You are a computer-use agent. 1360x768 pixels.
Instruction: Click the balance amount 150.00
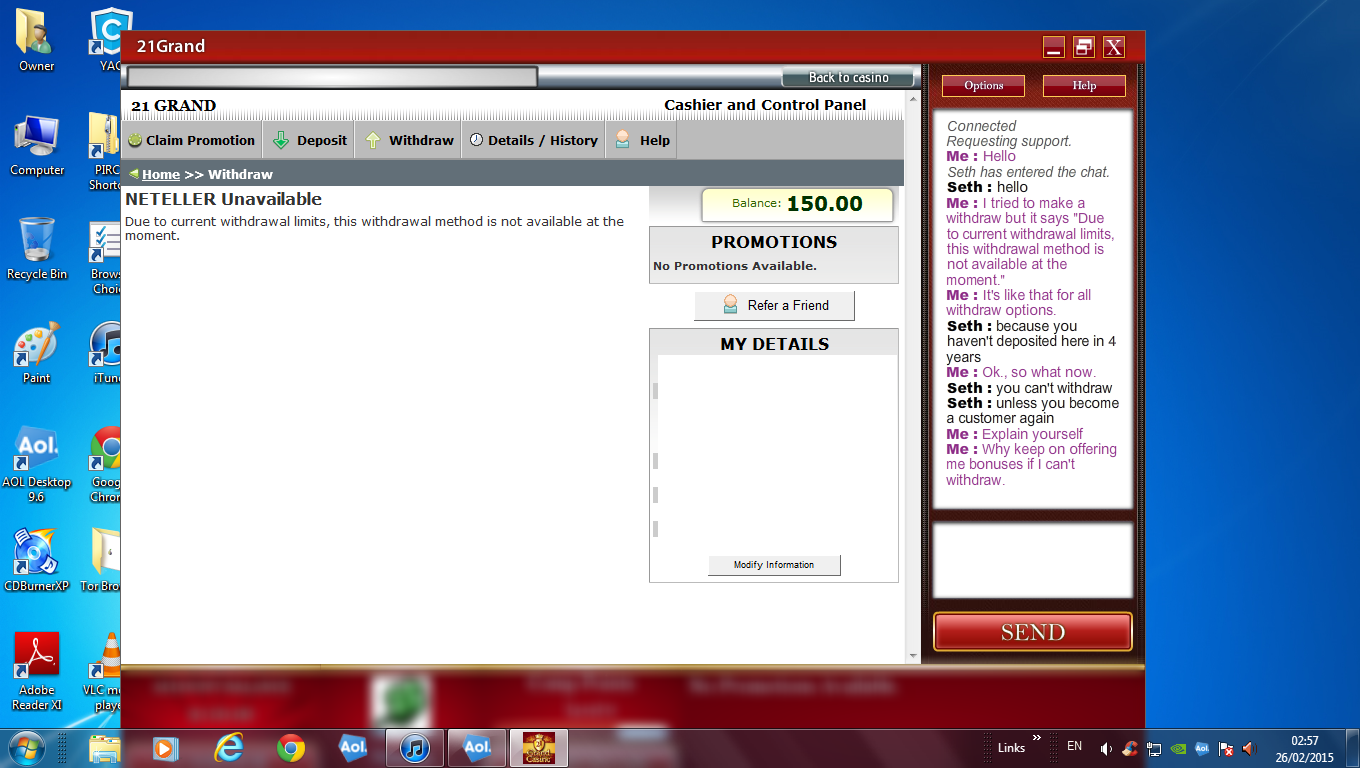click(824, 204)
